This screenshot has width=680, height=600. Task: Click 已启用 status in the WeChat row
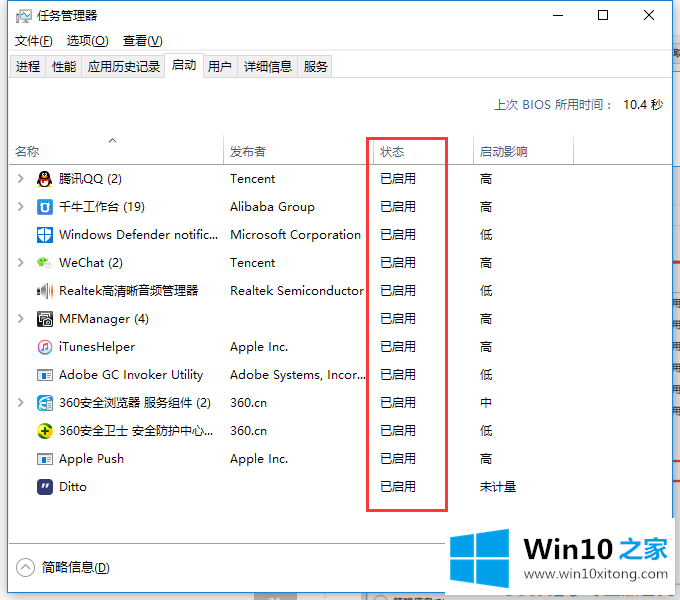click(x=398, y=263)
